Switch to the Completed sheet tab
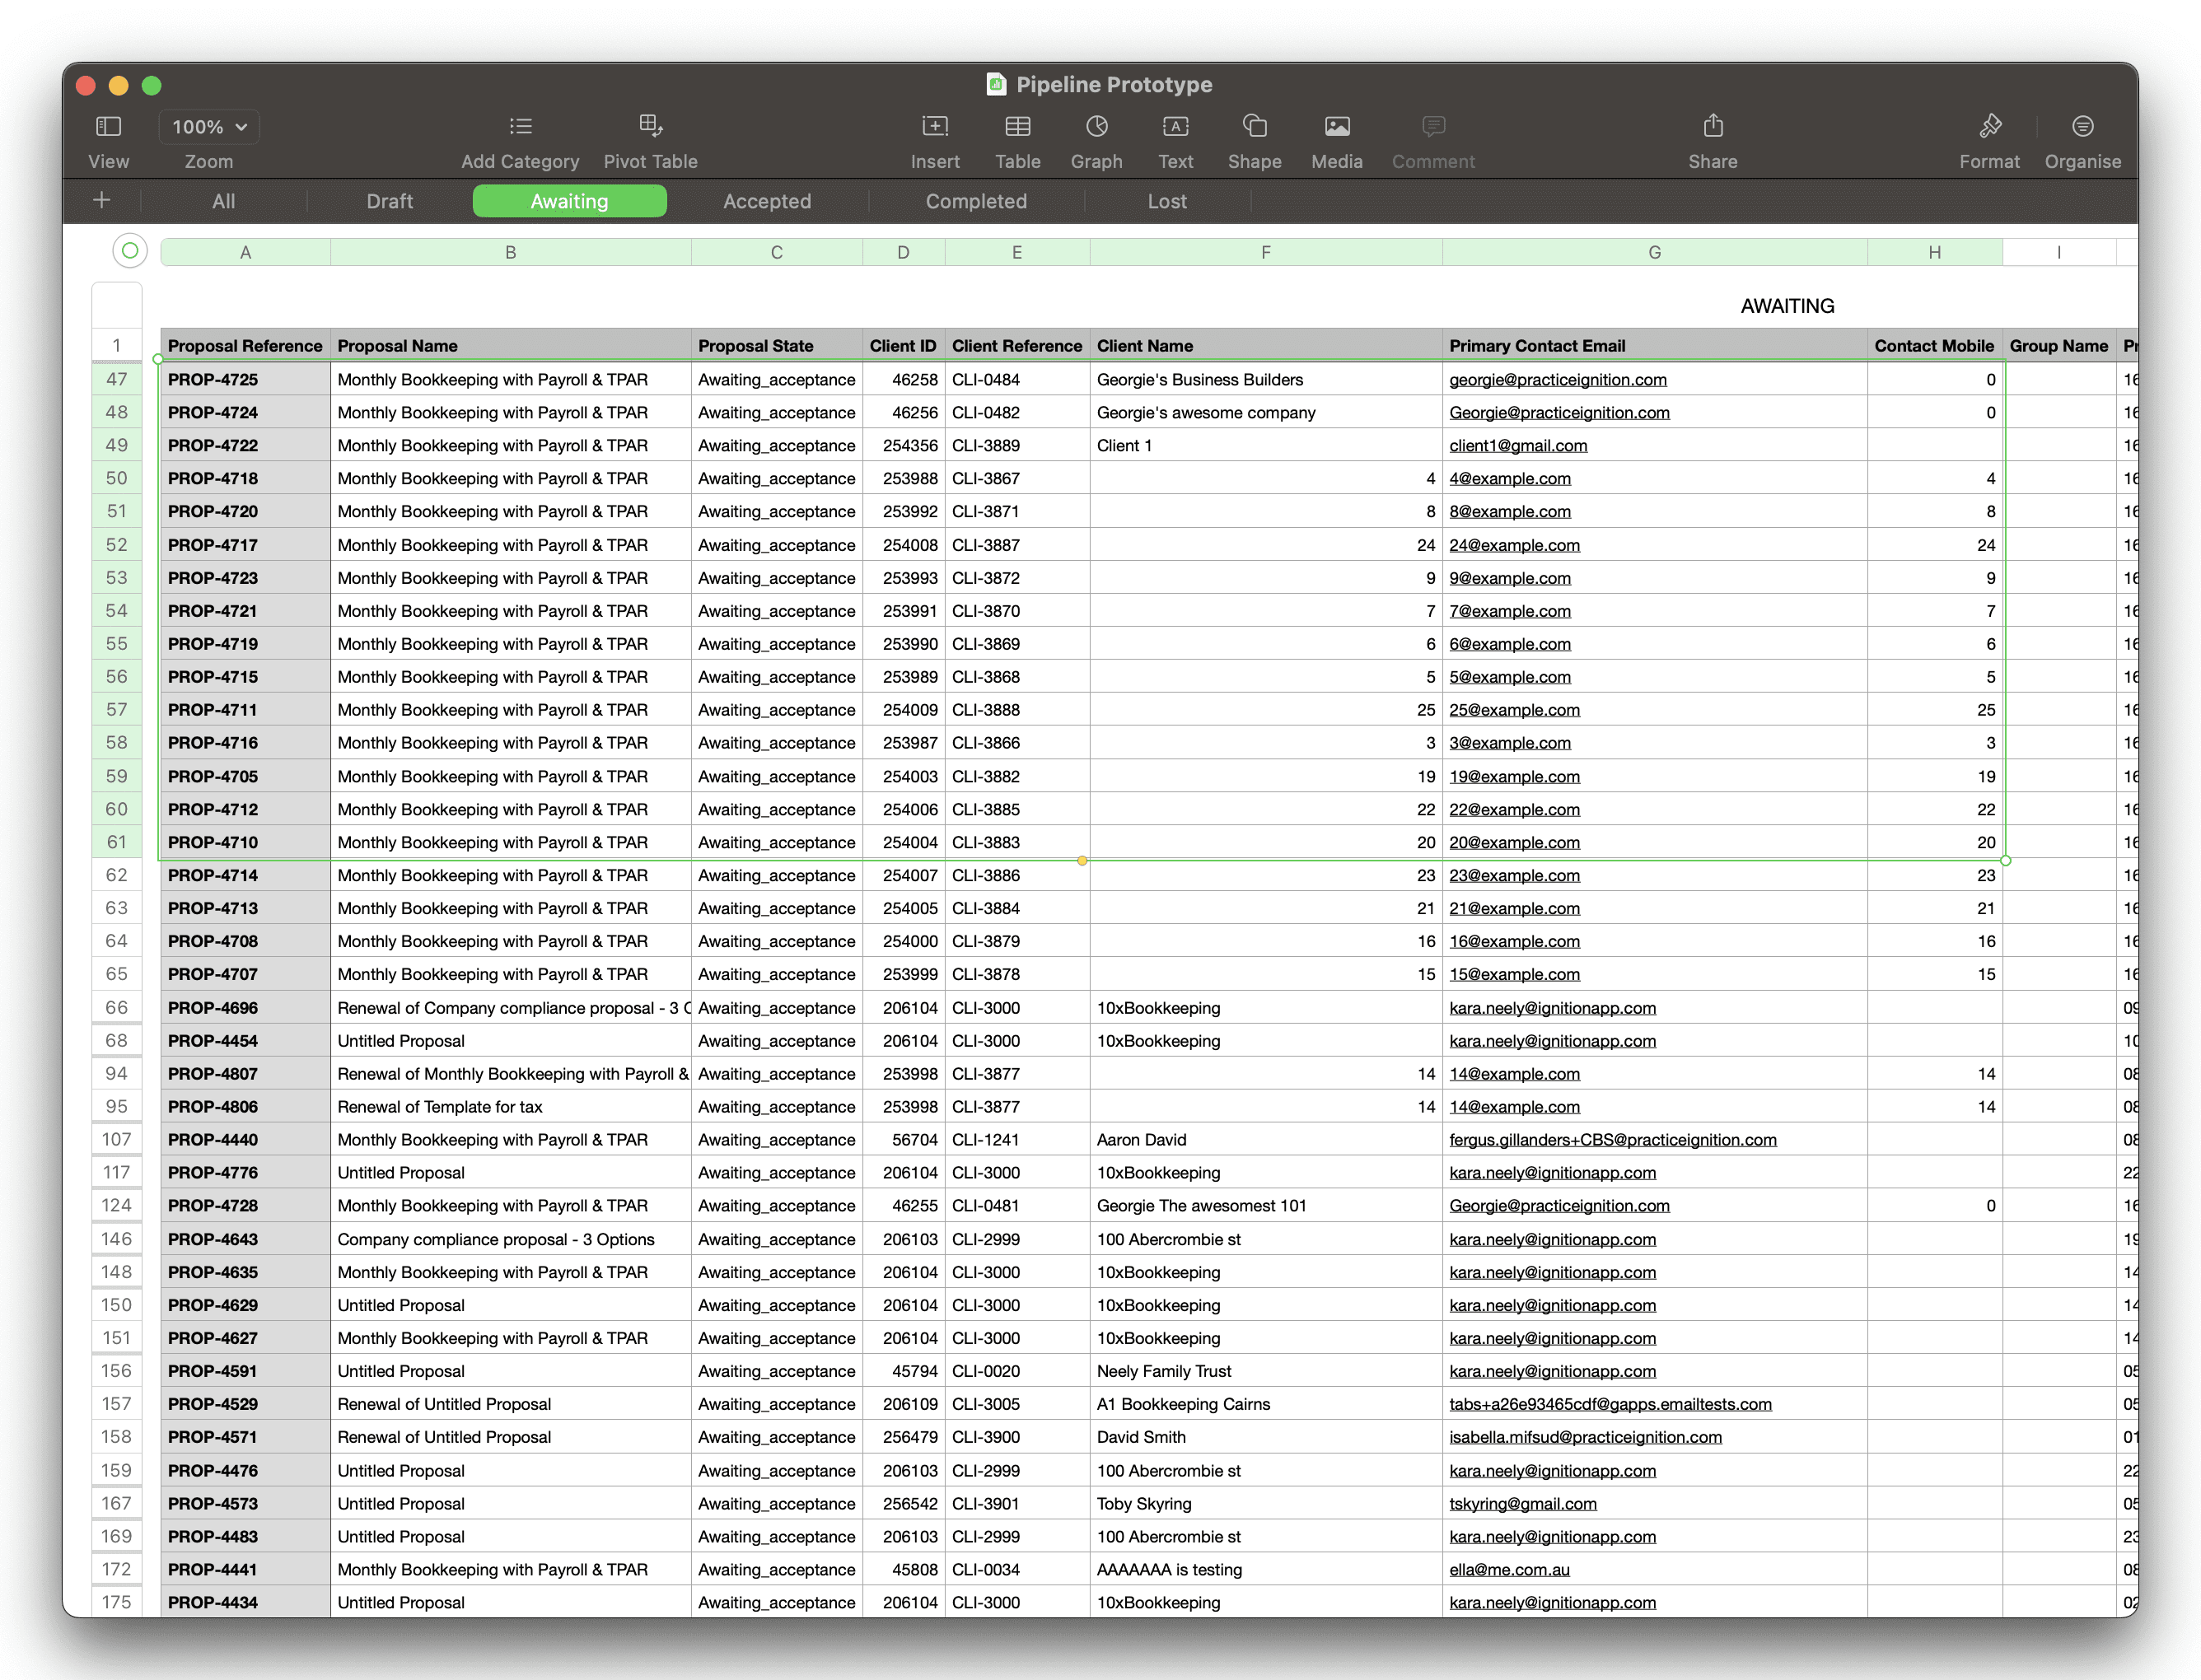The height and width of the screenshot is (1680, 2201). (x=975, y=201)
